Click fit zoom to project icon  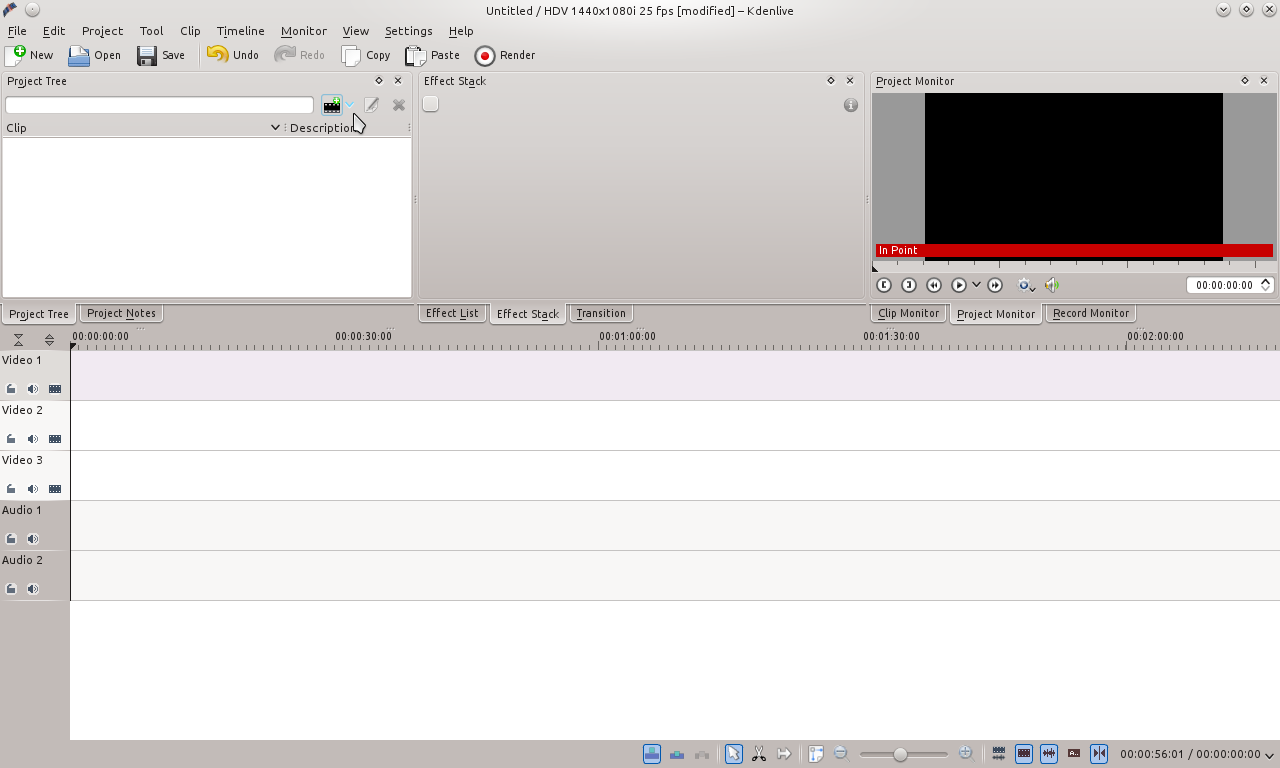pos(816,754)
